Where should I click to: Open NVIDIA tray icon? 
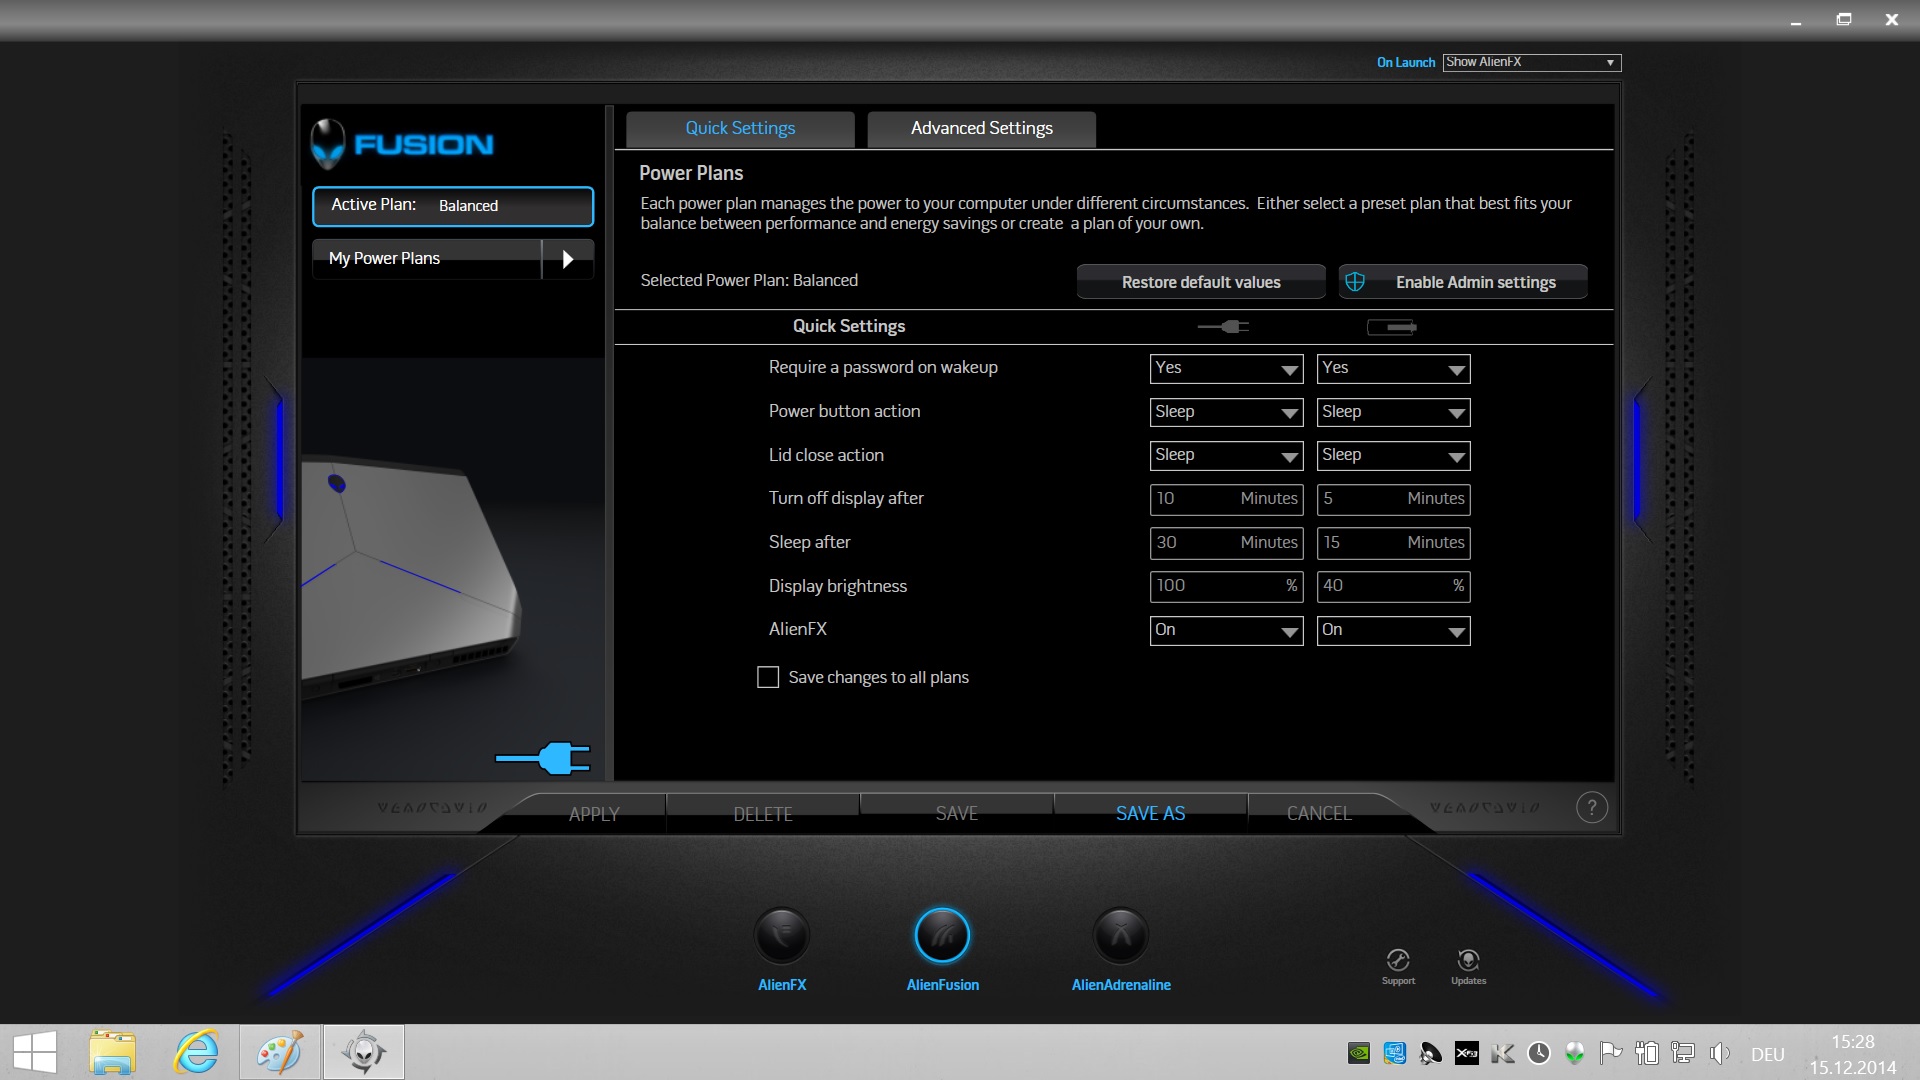click(1359, 1053)
